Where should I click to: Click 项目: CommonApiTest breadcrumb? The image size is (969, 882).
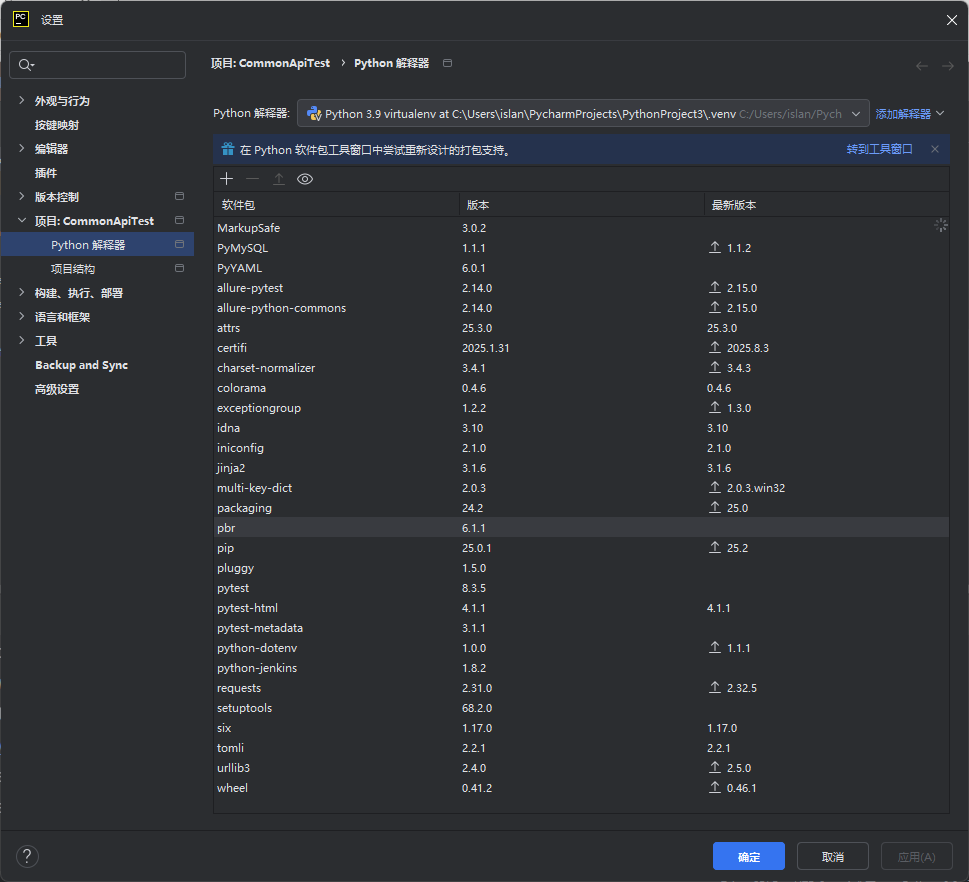270,63
